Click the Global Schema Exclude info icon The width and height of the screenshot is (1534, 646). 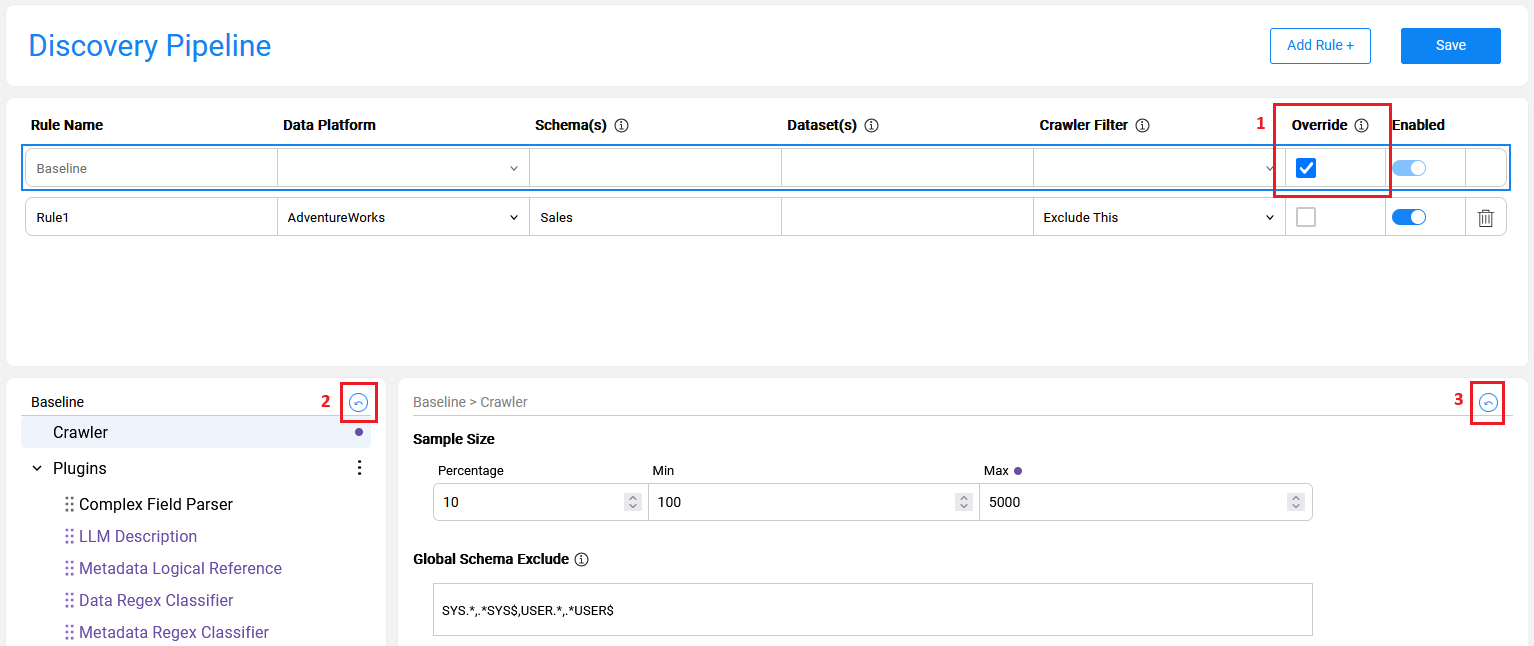(x=582, y=559)
